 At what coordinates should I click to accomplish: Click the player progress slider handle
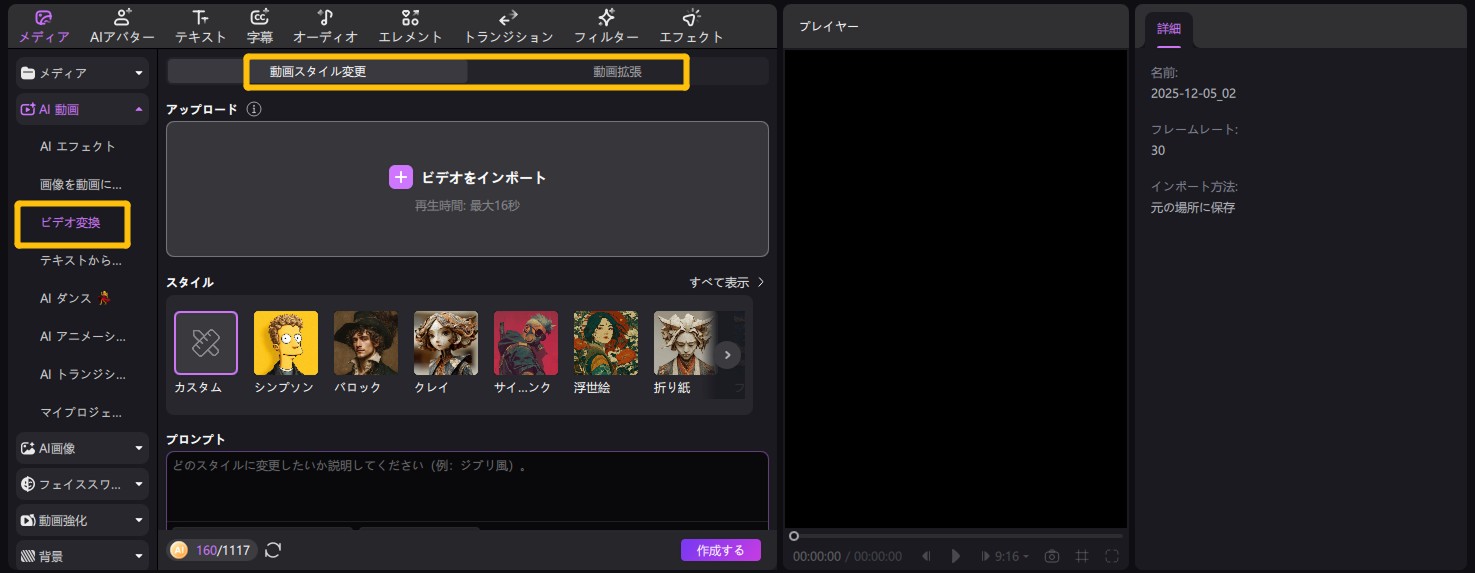pos(794,536)
